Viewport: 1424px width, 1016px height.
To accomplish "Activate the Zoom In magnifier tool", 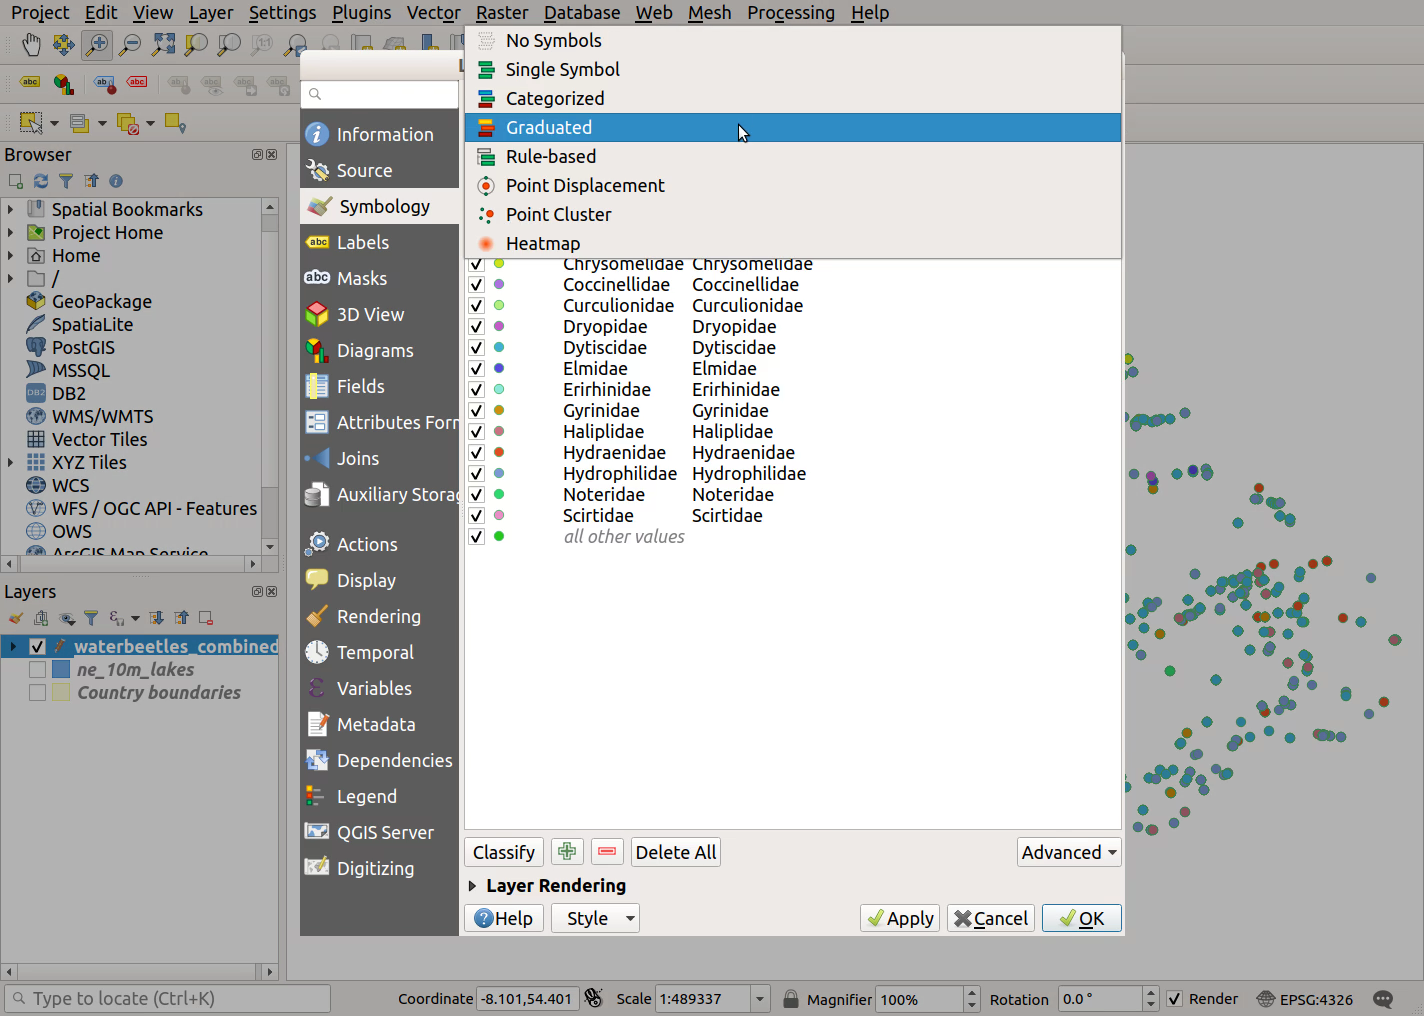I will [x=96, y=44].
